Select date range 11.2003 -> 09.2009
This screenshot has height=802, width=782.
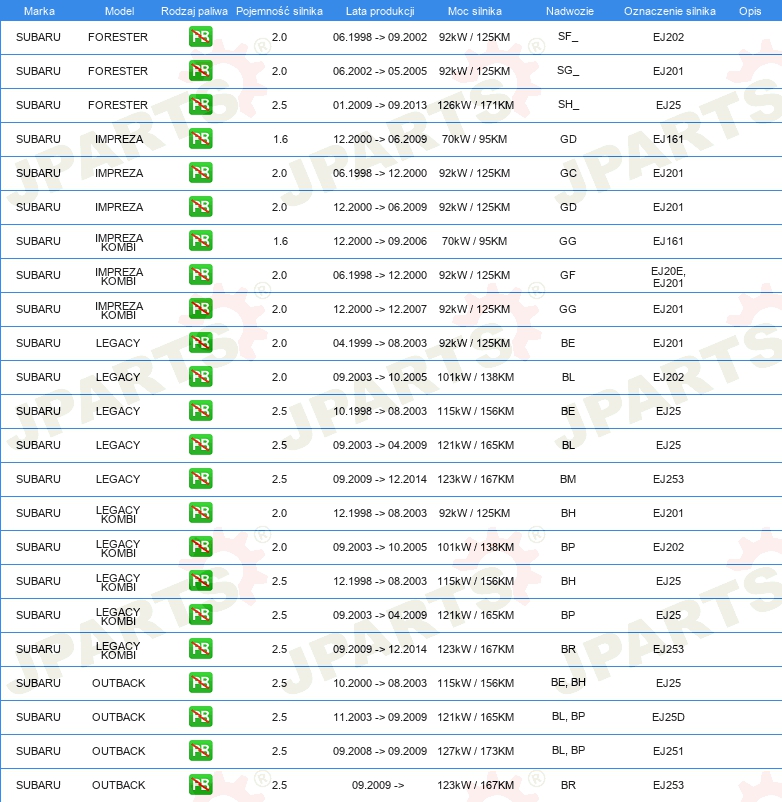(380, 717)
